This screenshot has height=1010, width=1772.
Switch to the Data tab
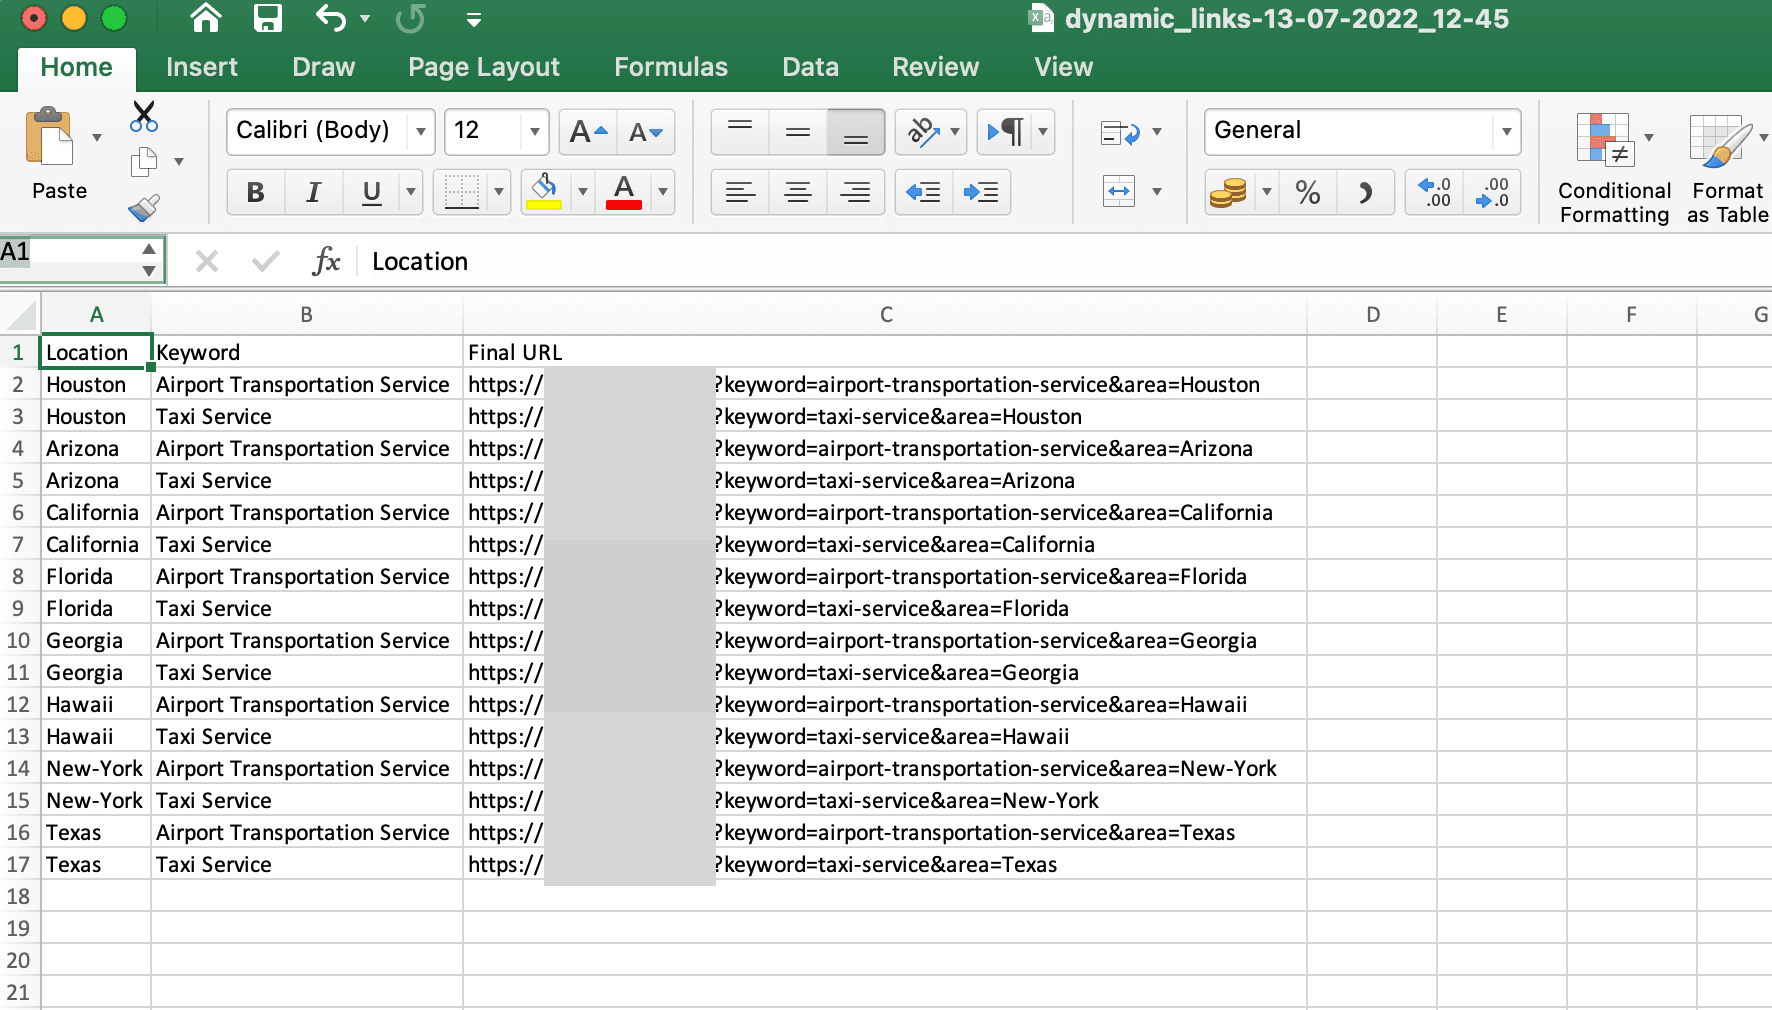click(x=810, y=67)
